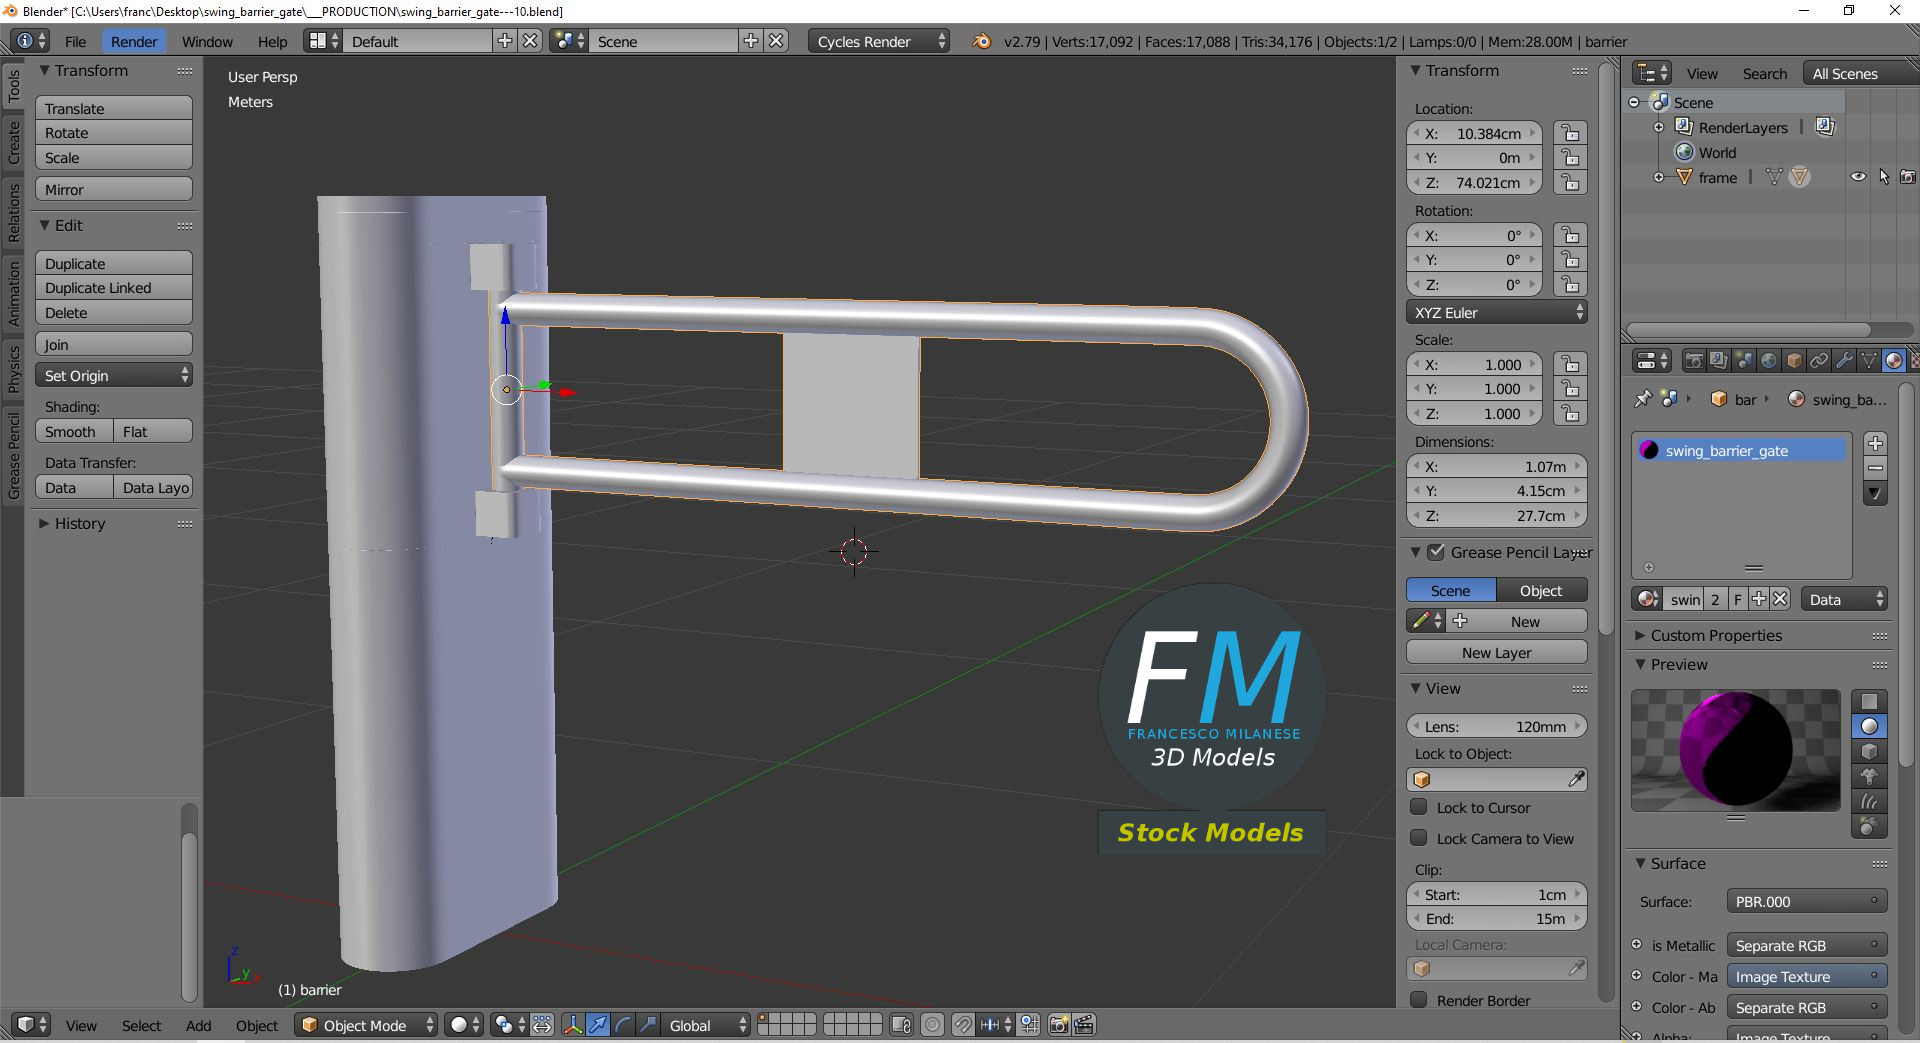Enable the Lock Camera to View checkbox
1920x1043 pixels.
click(x=1418, y=838)
